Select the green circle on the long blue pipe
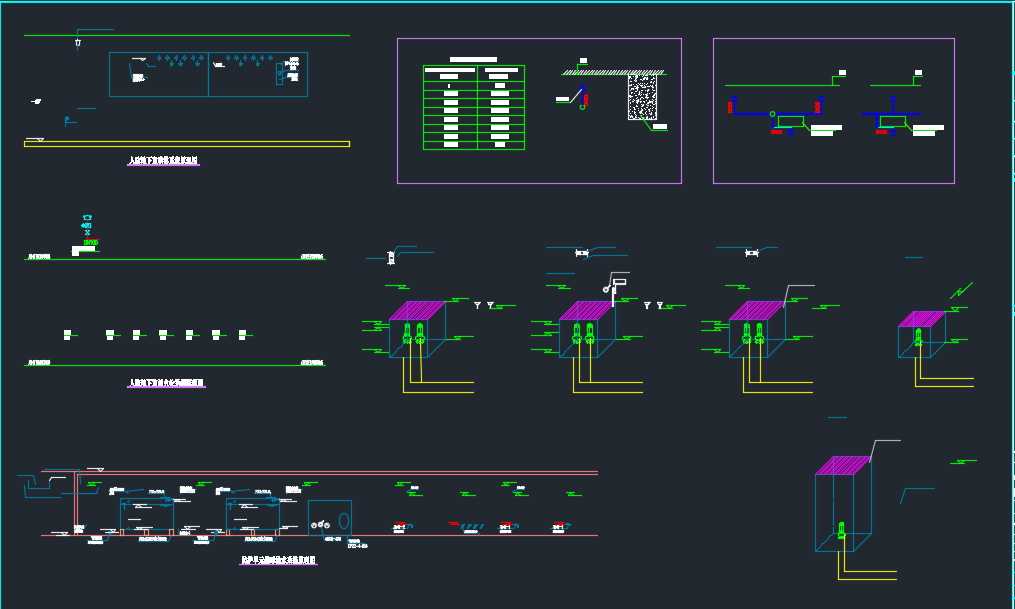This screenshot has width=1015, height=609. coord(772,114)
